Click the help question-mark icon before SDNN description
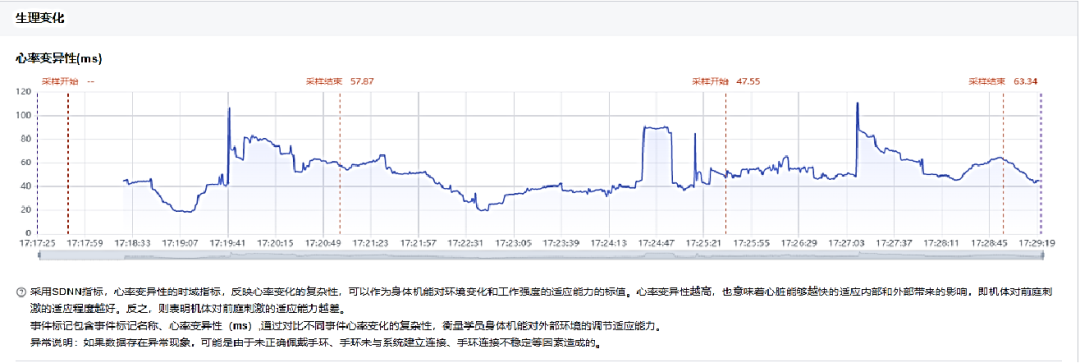 click(x=20, y=291)
